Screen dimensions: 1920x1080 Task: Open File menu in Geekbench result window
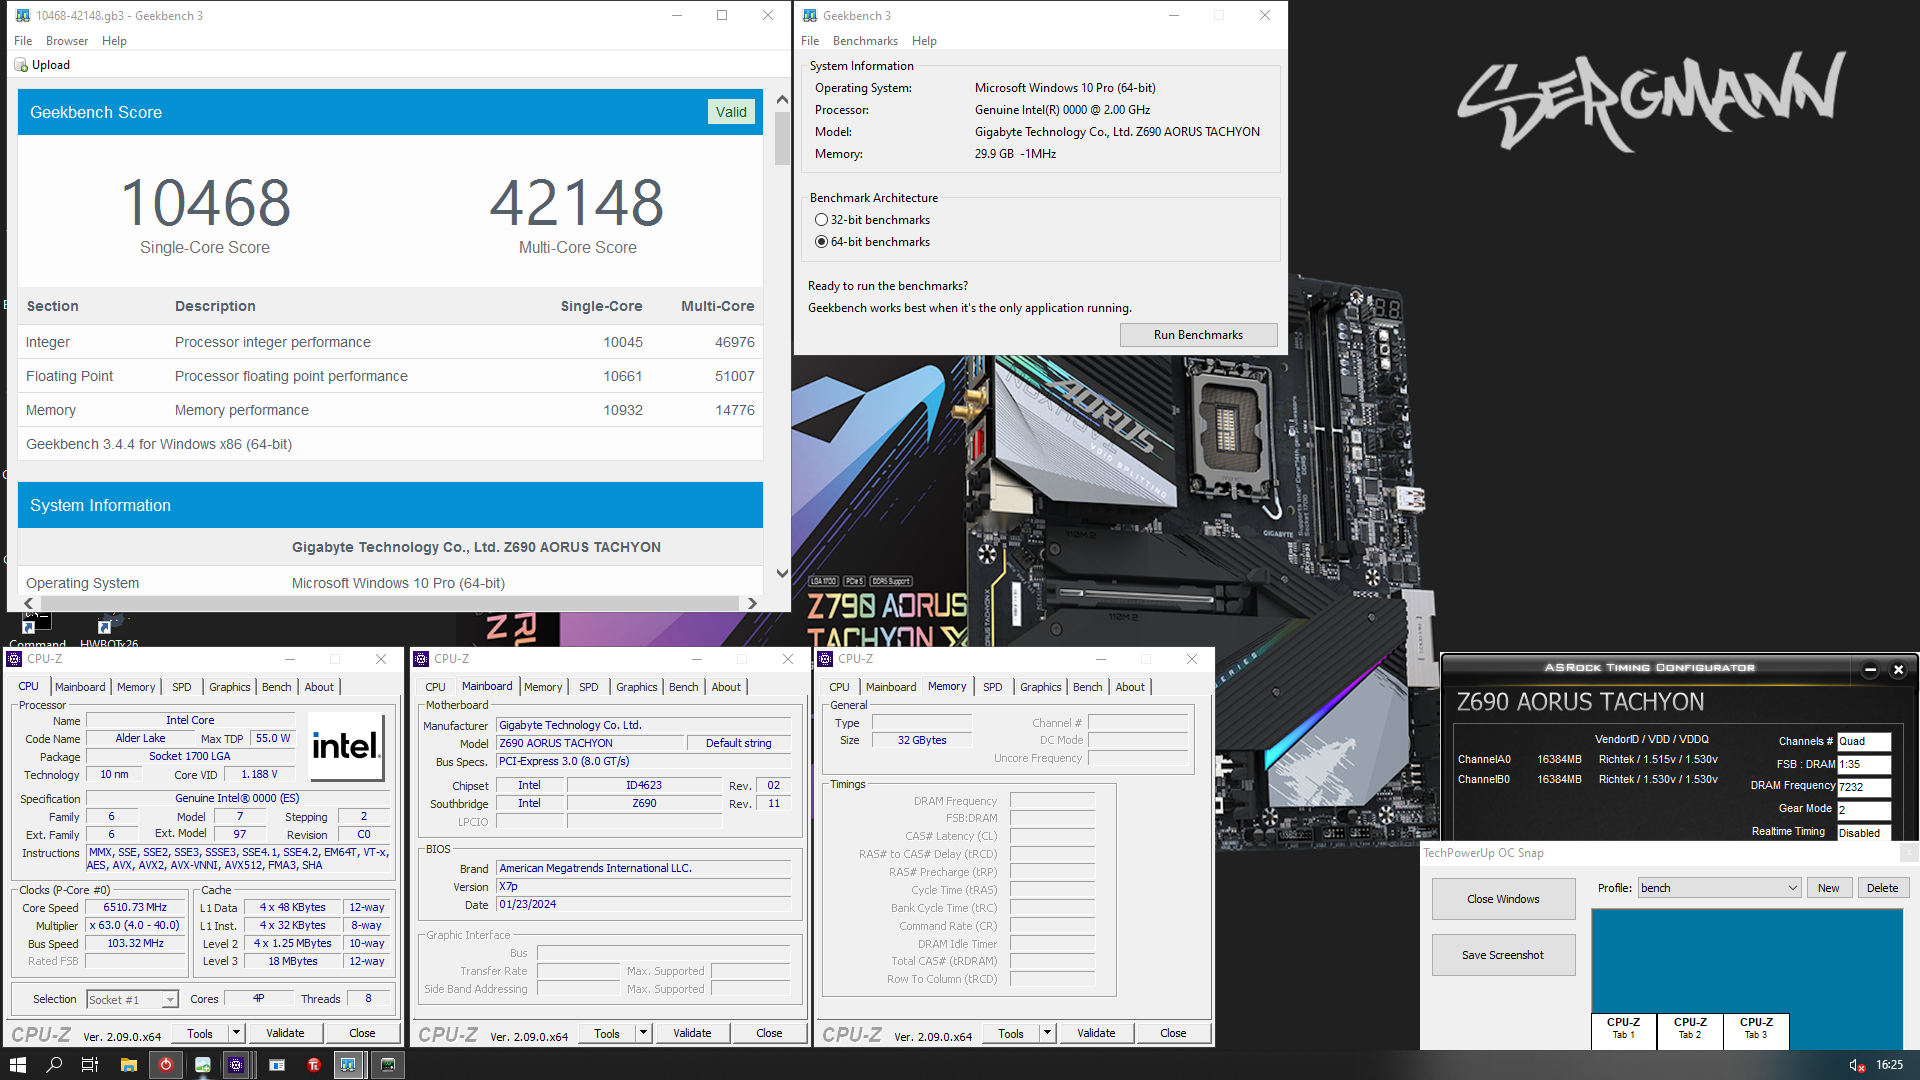pyautogui.click(x=23, y=41)
